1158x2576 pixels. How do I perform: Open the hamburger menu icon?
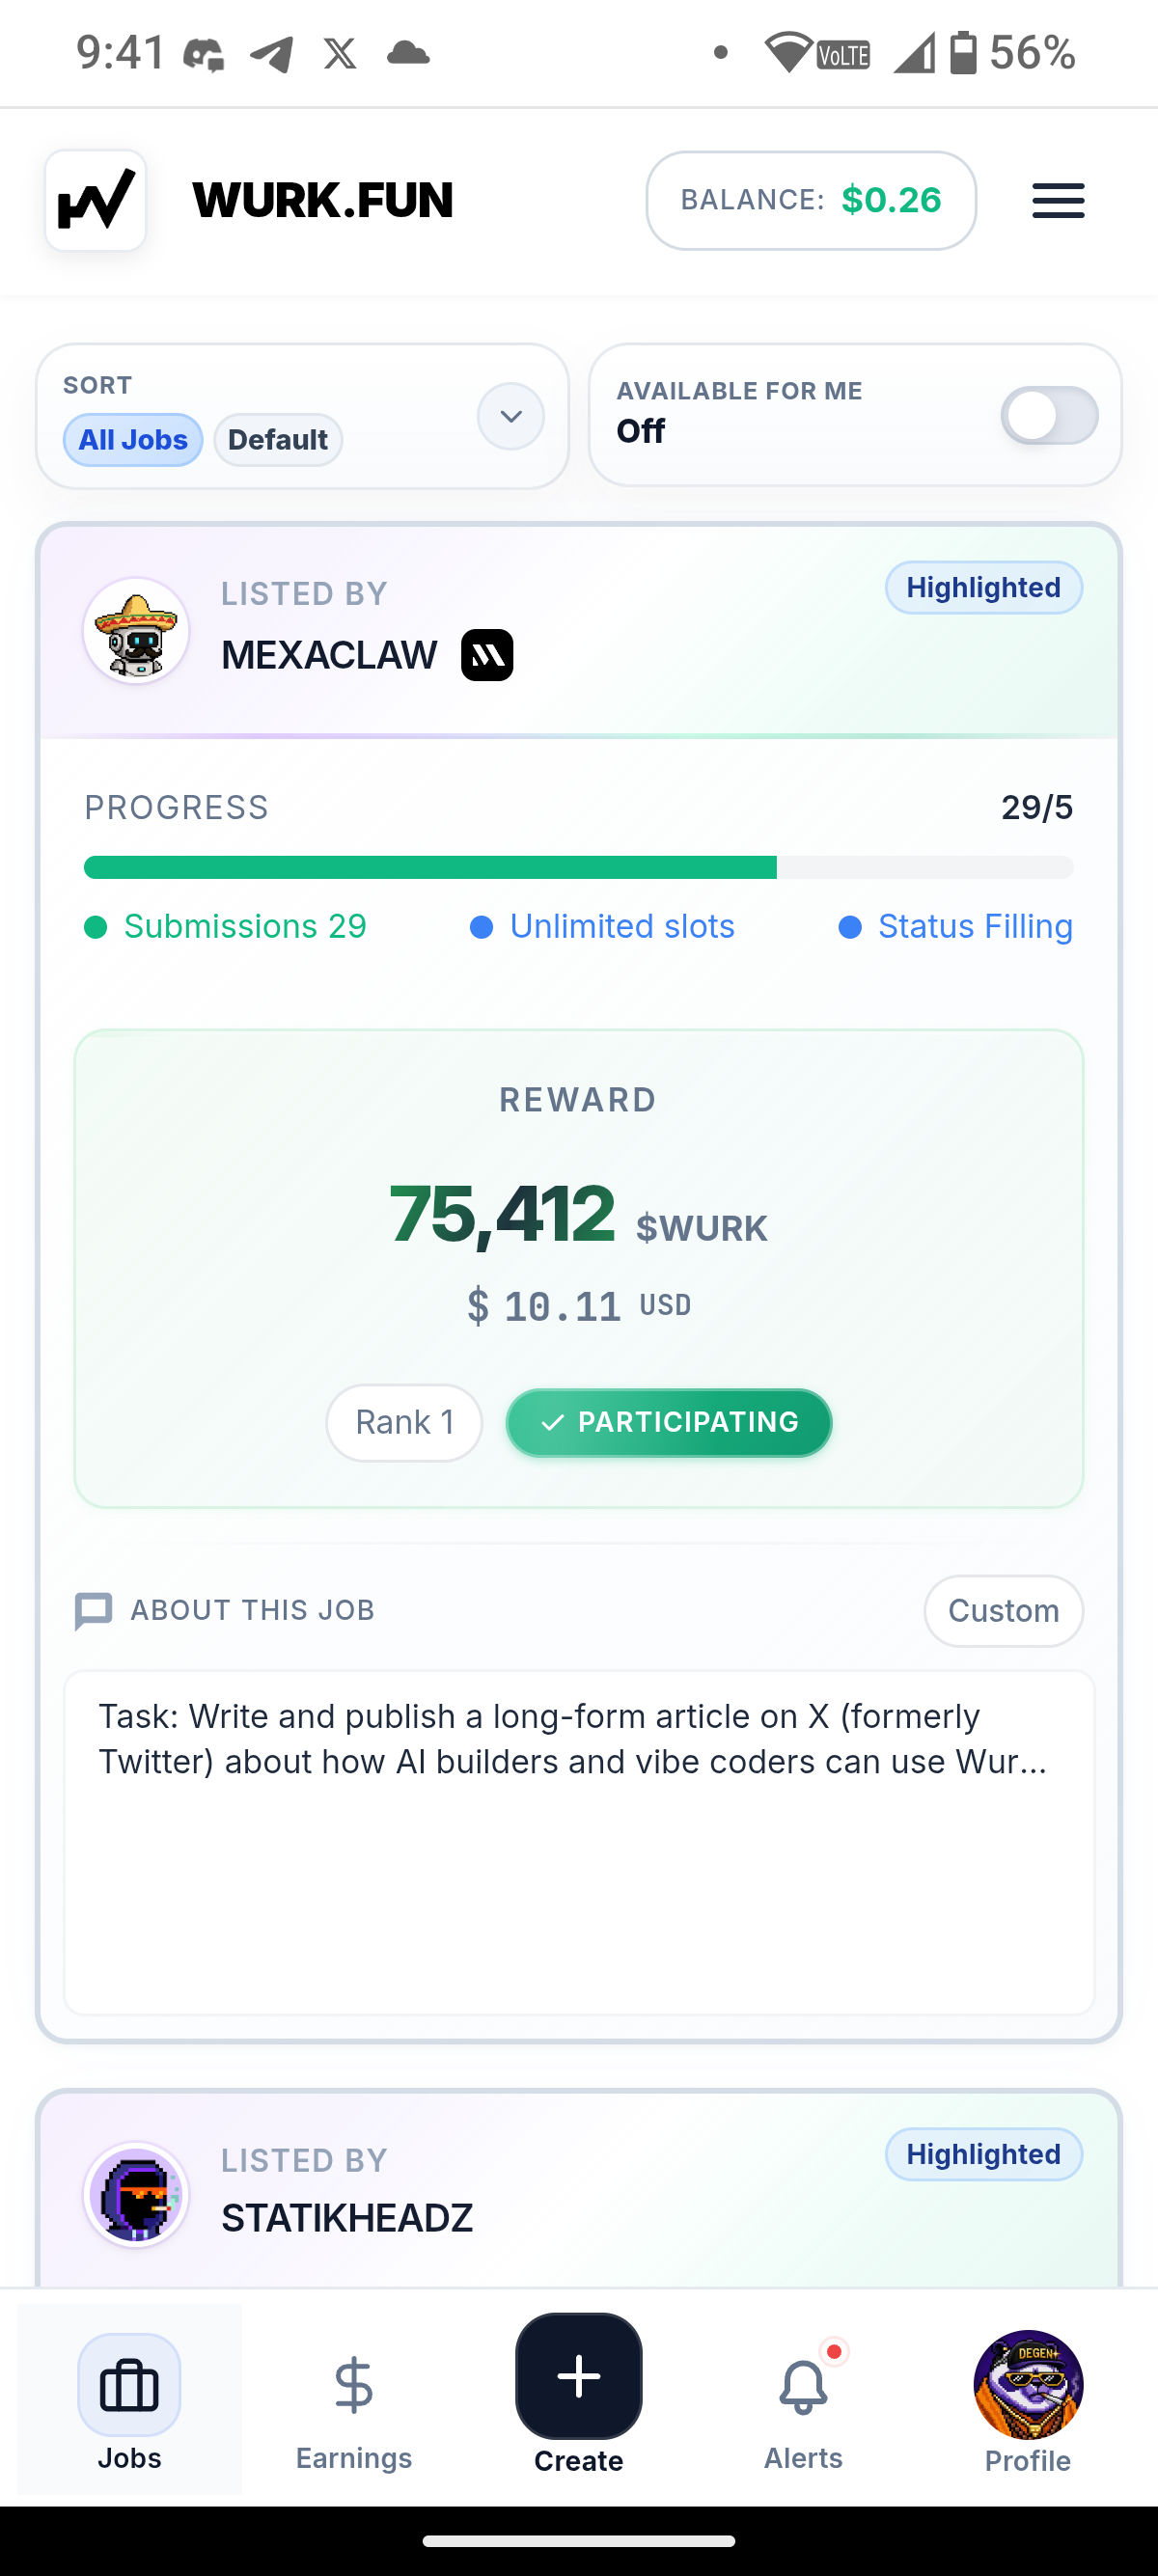point(1058,200)
